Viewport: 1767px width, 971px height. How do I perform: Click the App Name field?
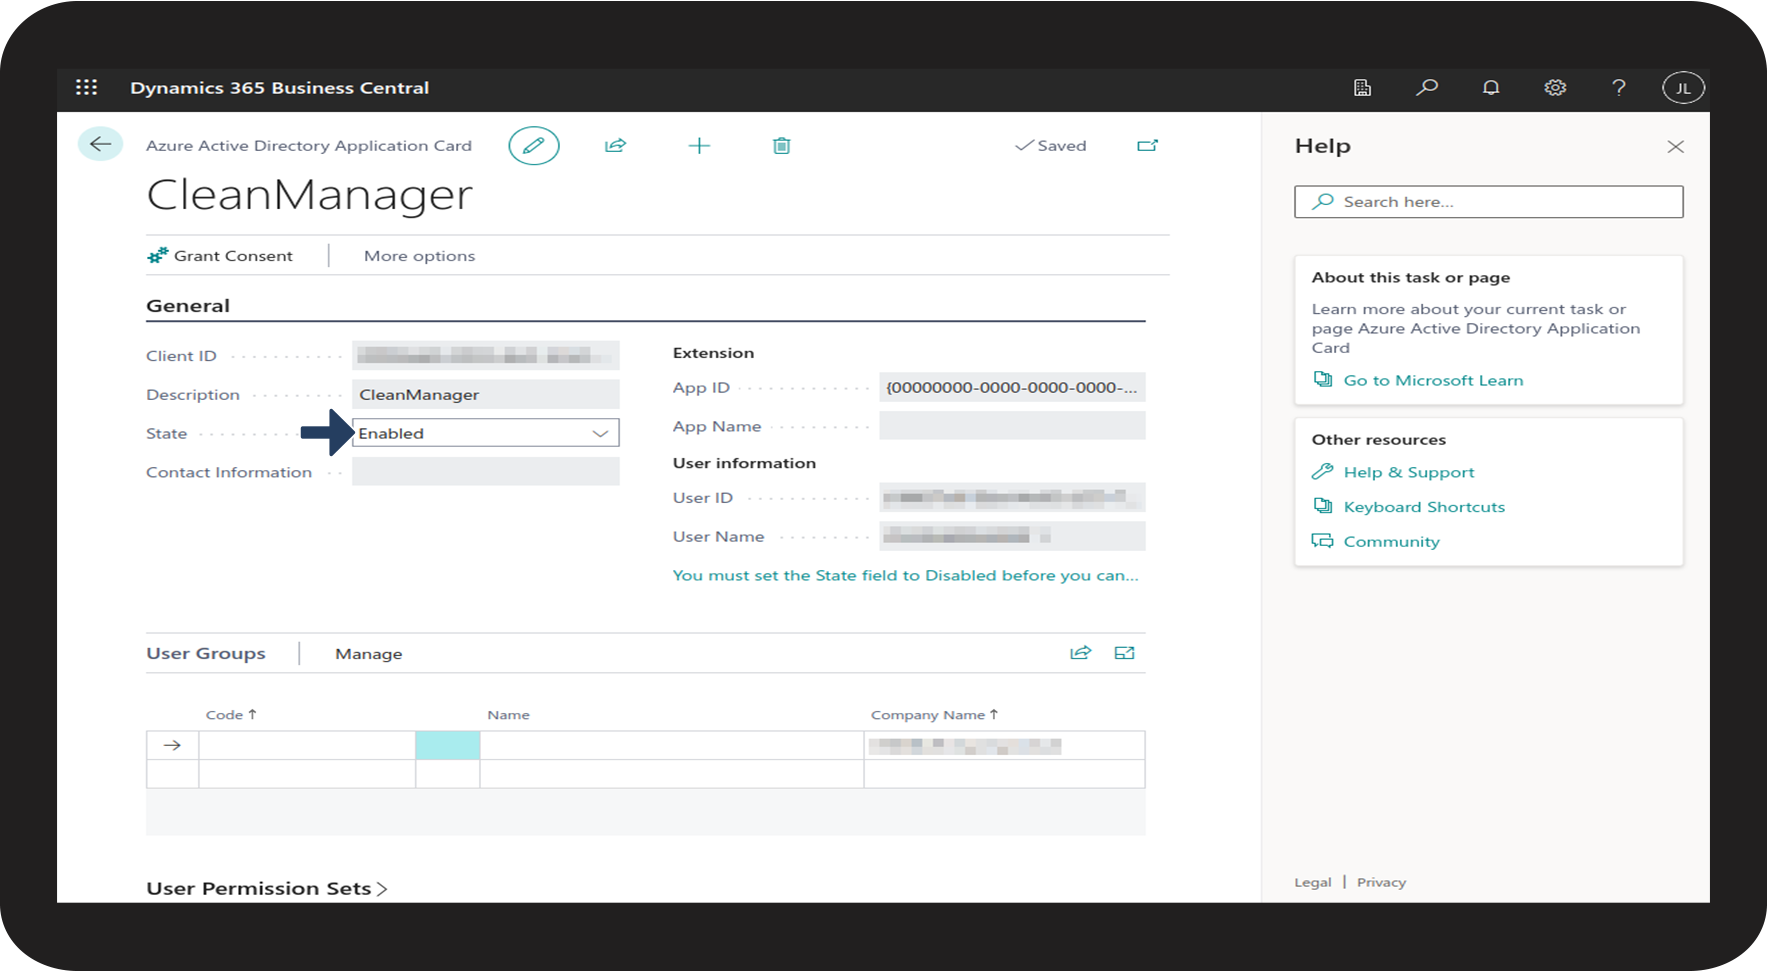[x=1012, y=426]
